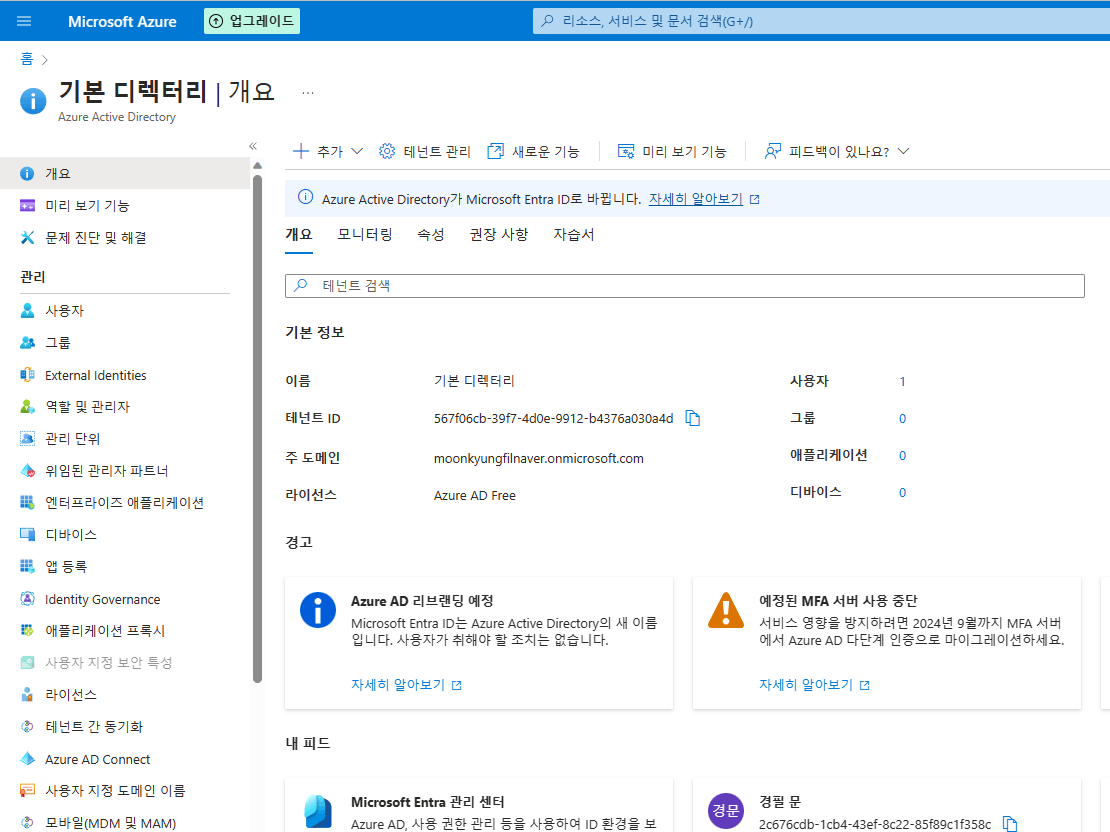Focus the 리소스, 서비스 및 문서 검색 search box
The width and height of the screenshot is (1110, 832).
[x=821, y=21]
